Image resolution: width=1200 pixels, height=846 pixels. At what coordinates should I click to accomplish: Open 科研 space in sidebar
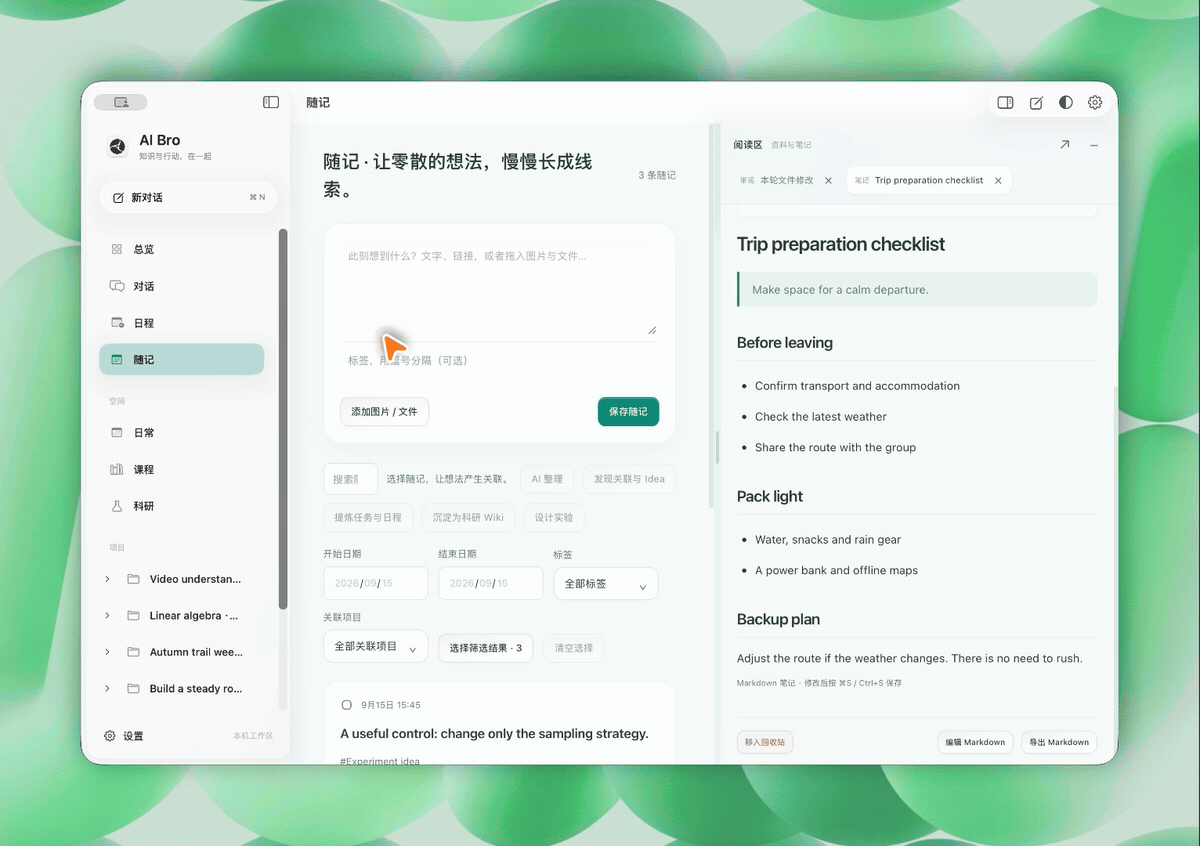tap(182, 506)
